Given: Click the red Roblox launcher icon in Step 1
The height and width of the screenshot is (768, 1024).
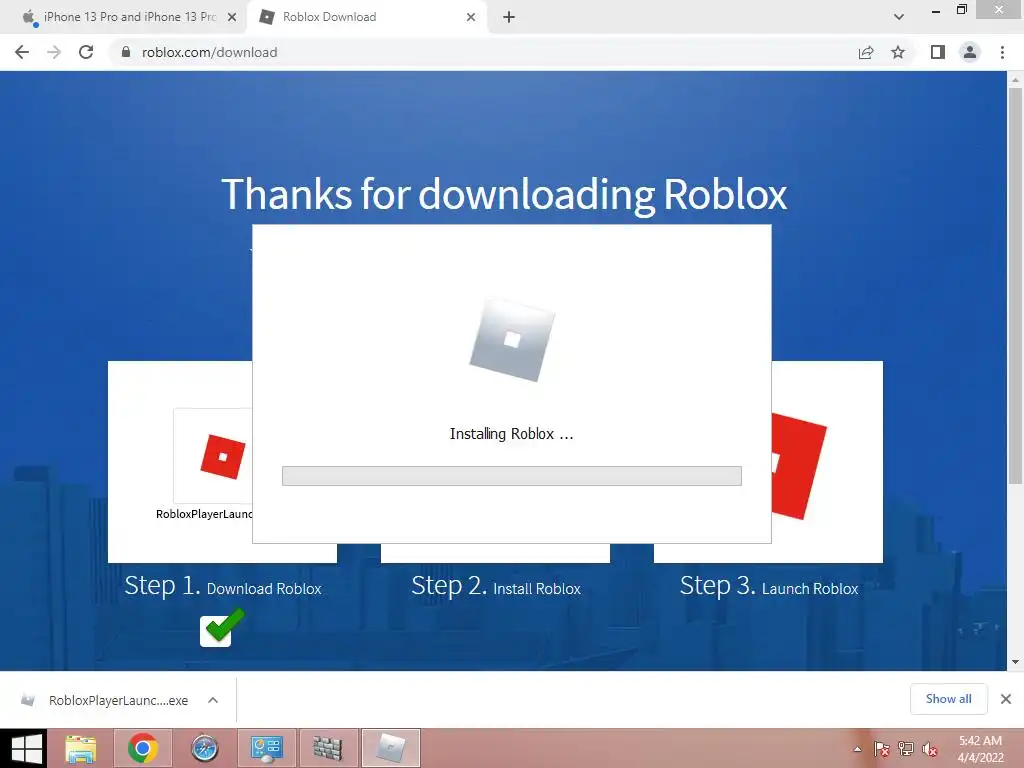Looking at the screenshot, I should (x=223, y=456).
